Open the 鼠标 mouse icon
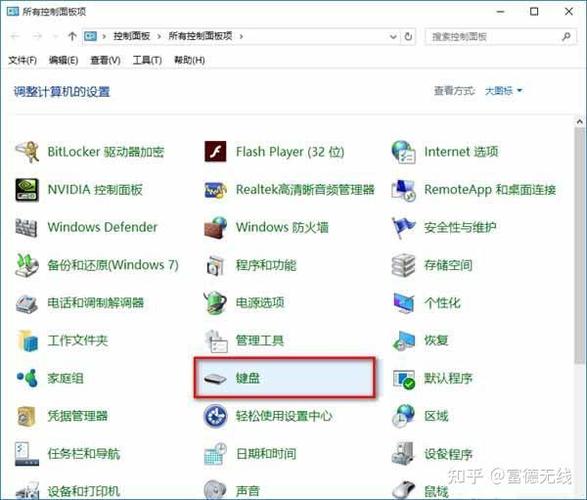The width and height of the screenshot is (587, 500). point(404,490)
